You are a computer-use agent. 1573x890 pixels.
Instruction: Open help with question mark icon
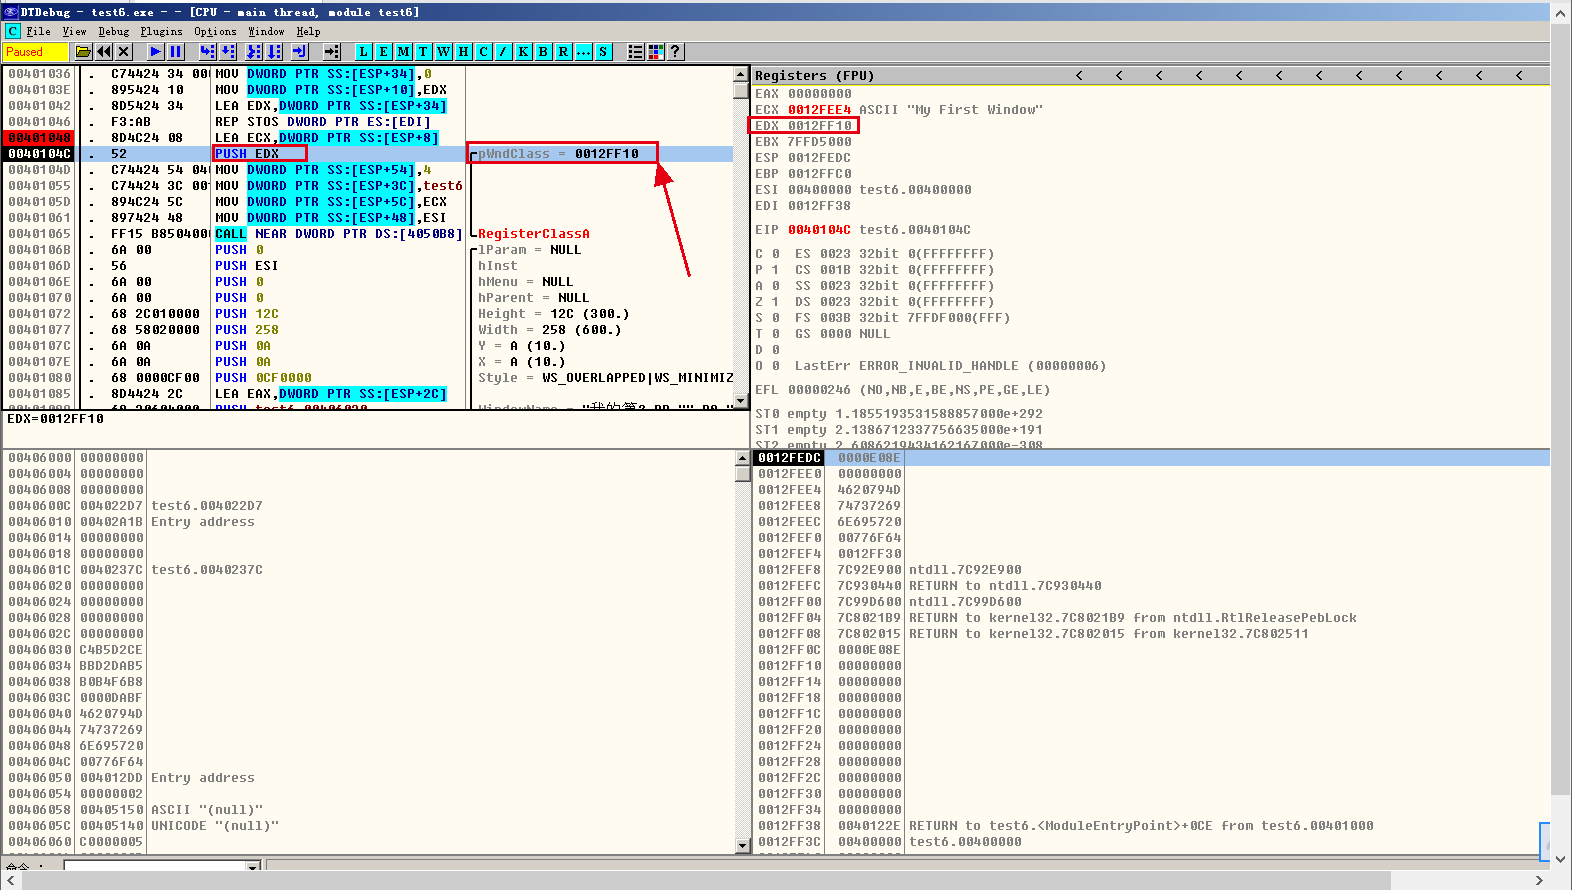click(x=676, y=52)
